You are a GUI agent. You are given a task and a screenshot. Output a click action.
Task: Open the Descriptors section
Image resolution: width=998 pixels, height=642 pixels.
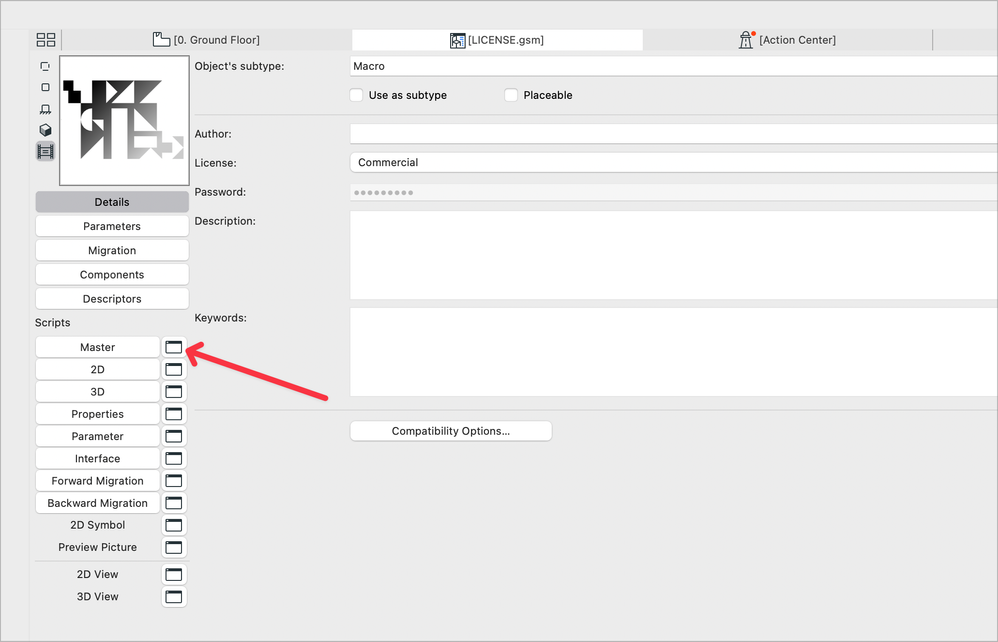[112, 299]
